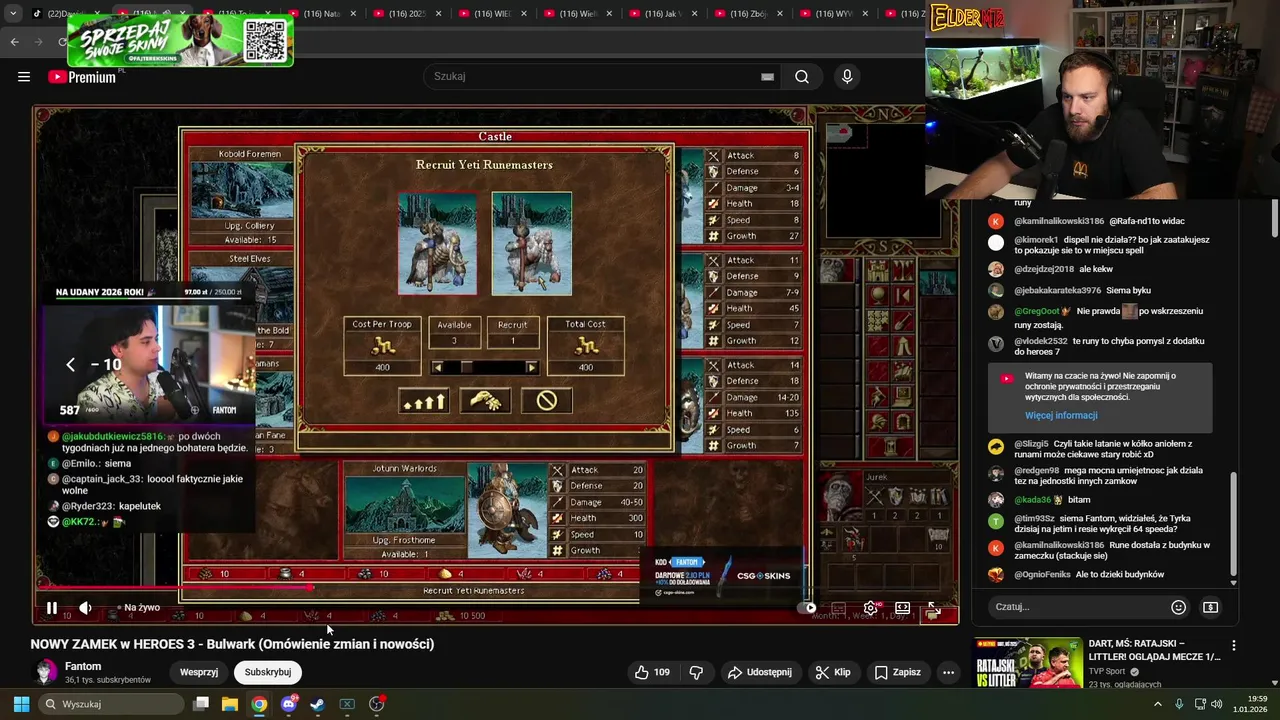Screen dimensions: 1280x720
Task: Click the taskbar Wyszukaj search box
Action: (111, 704)
